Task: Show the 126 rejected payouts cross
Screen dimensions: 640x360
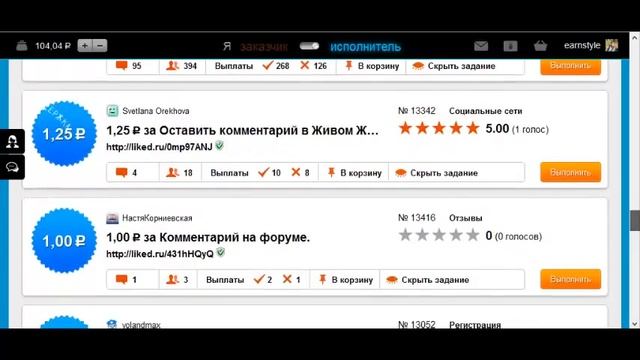Action: 304,65
